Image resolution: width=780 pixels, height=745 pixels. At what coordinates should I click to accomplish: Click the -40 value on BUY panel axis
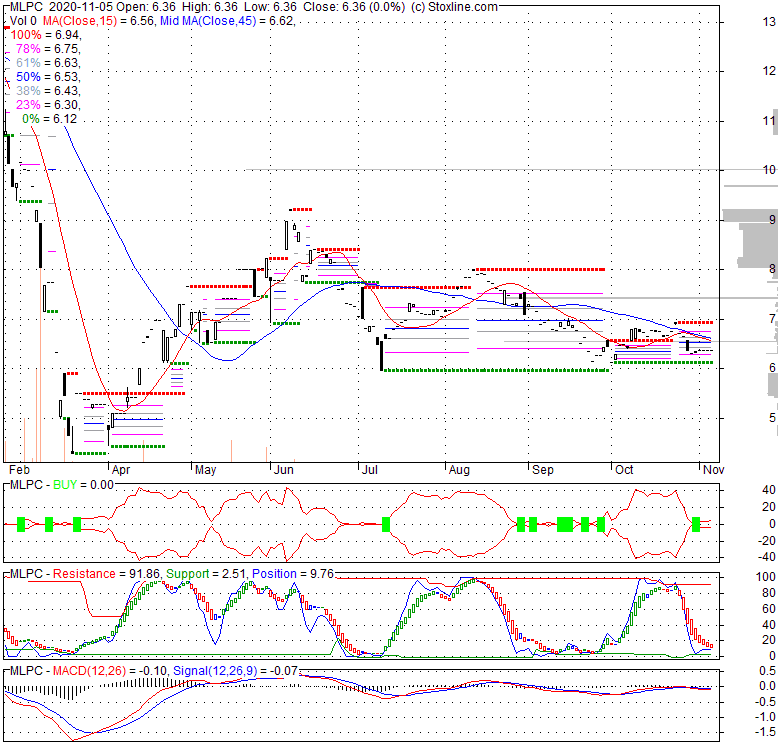[768, 557]
